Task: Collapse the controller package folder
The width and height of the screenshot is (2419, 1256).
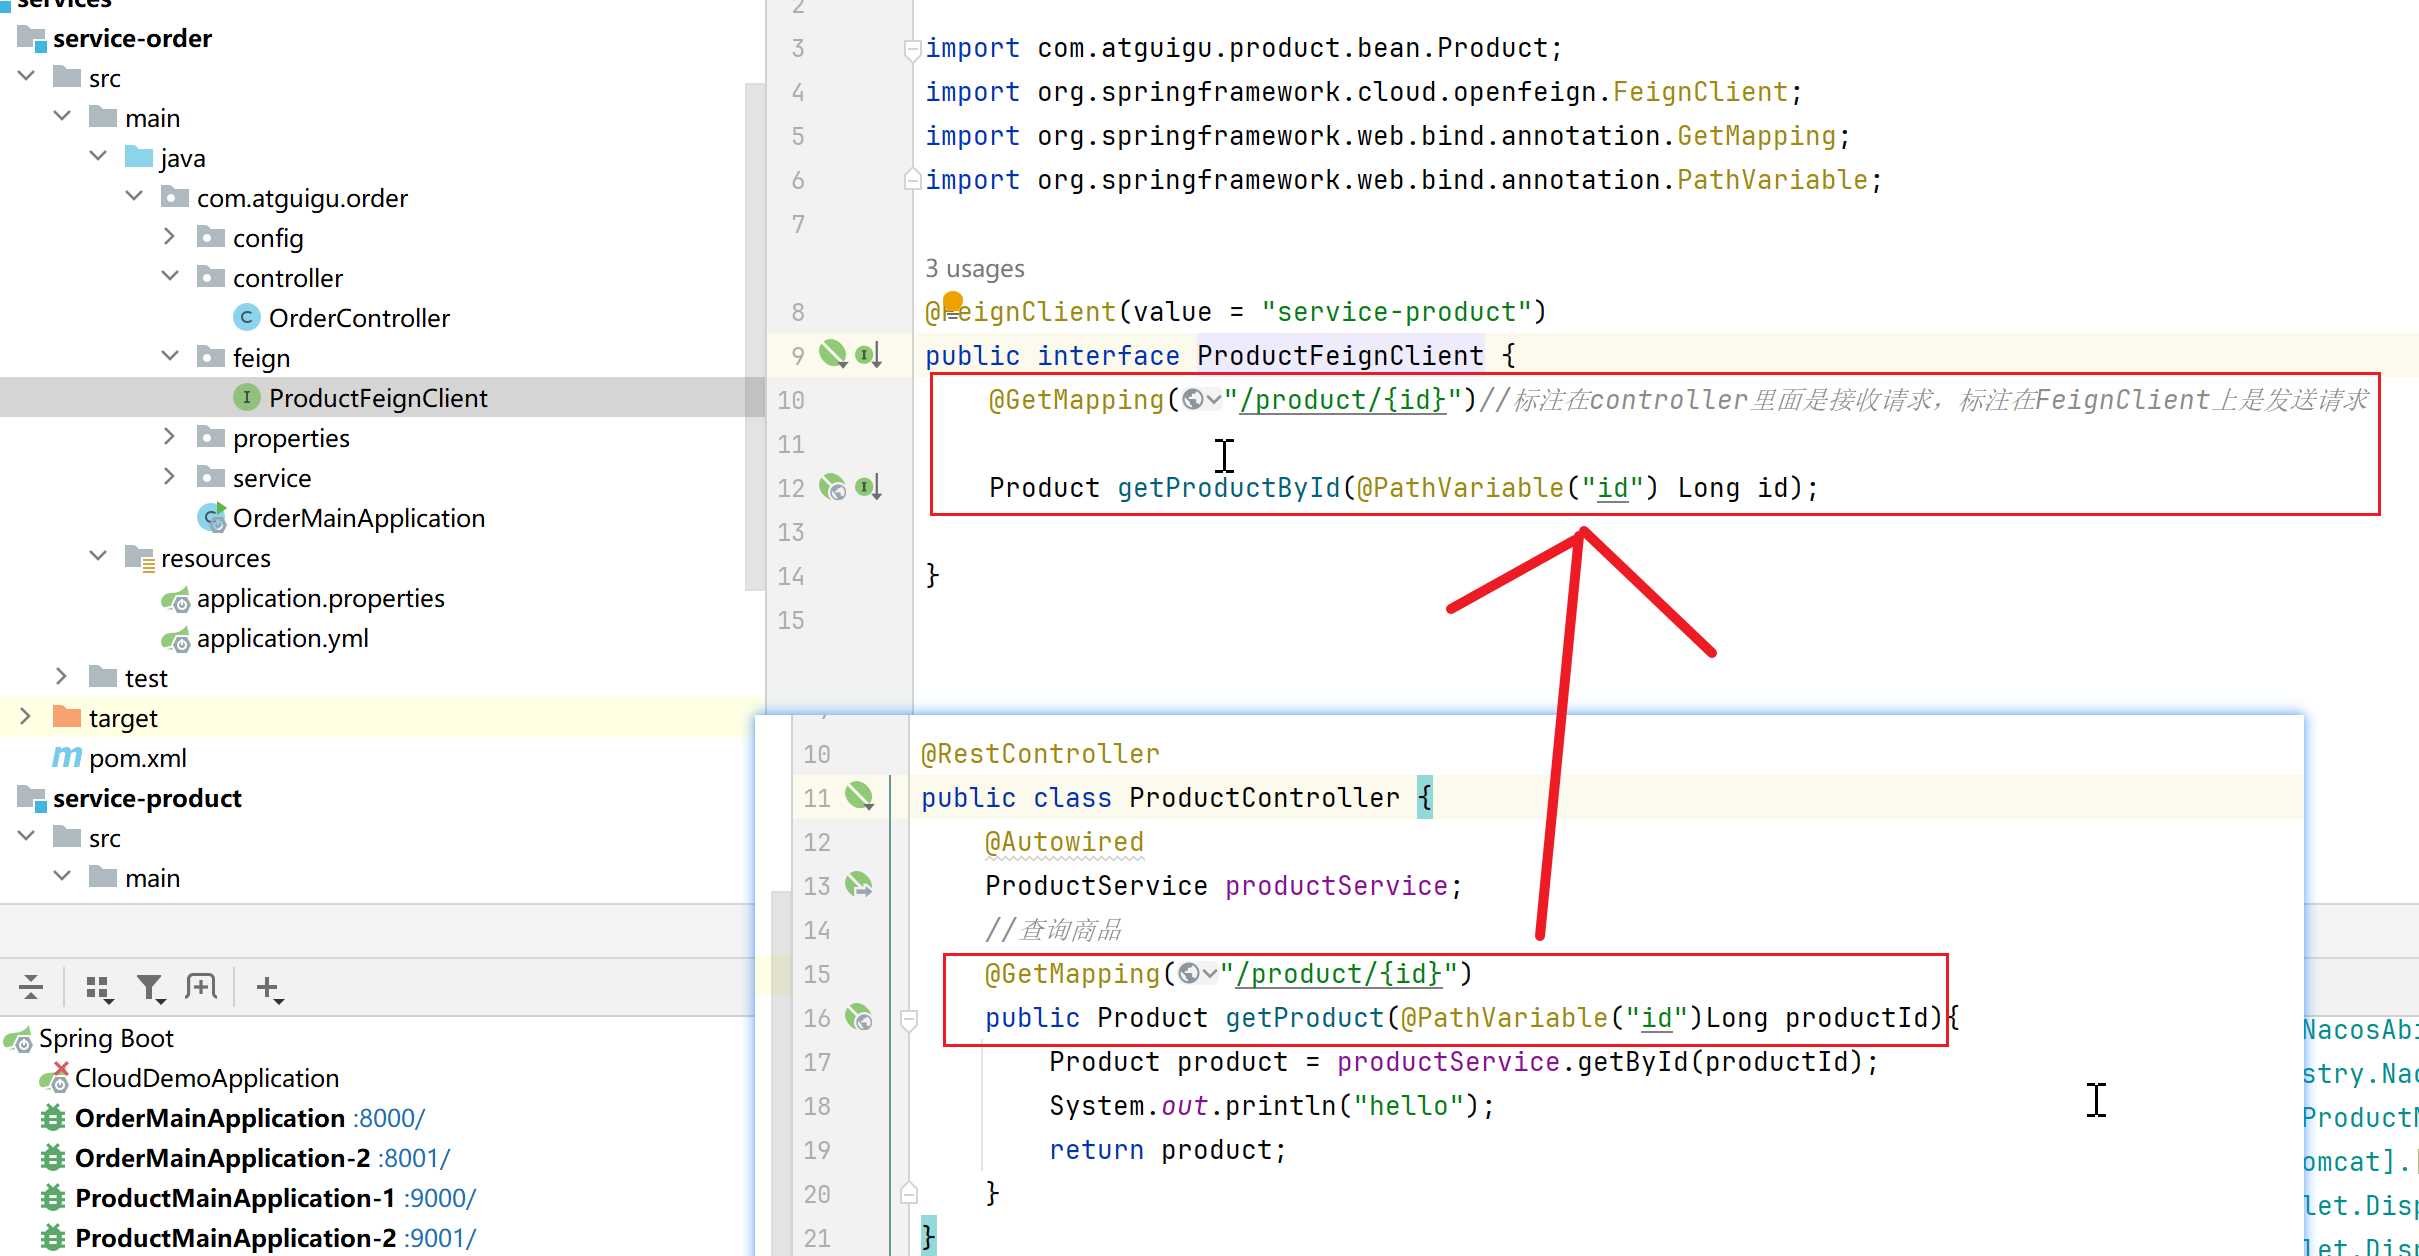Action: [170, 277]
